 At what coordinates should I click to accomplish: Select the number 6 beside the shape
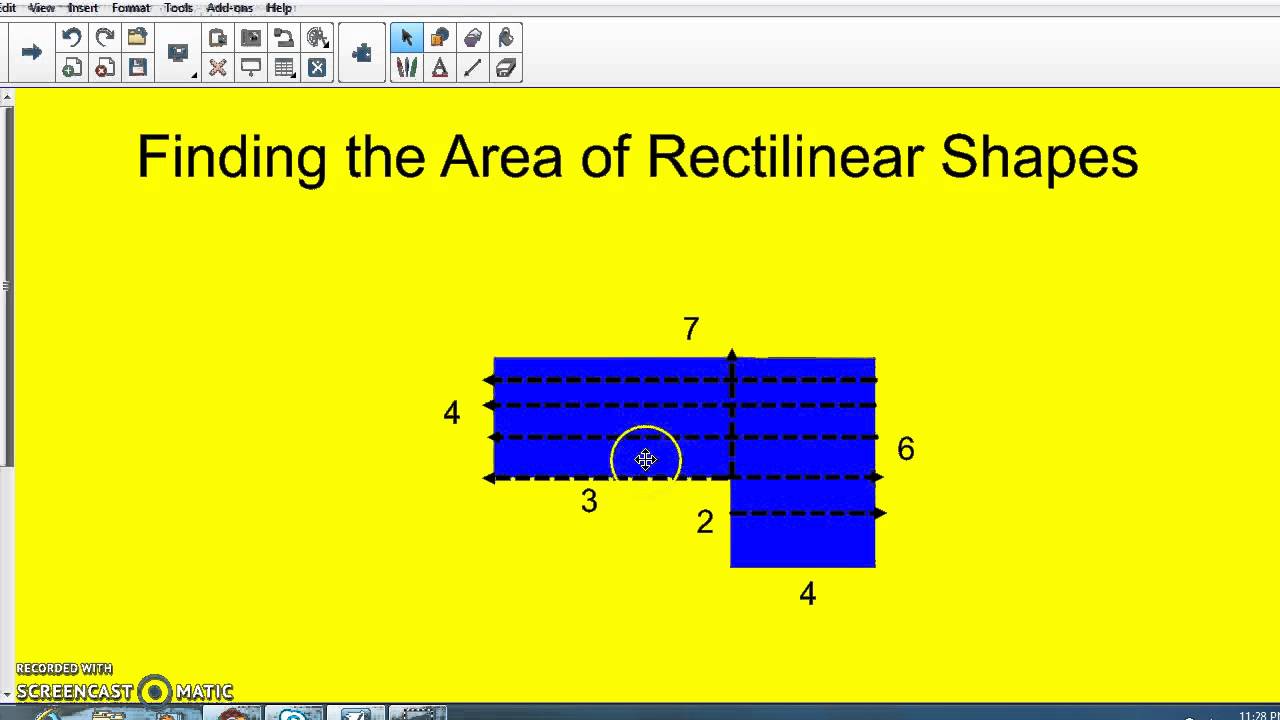click(906, 449)
